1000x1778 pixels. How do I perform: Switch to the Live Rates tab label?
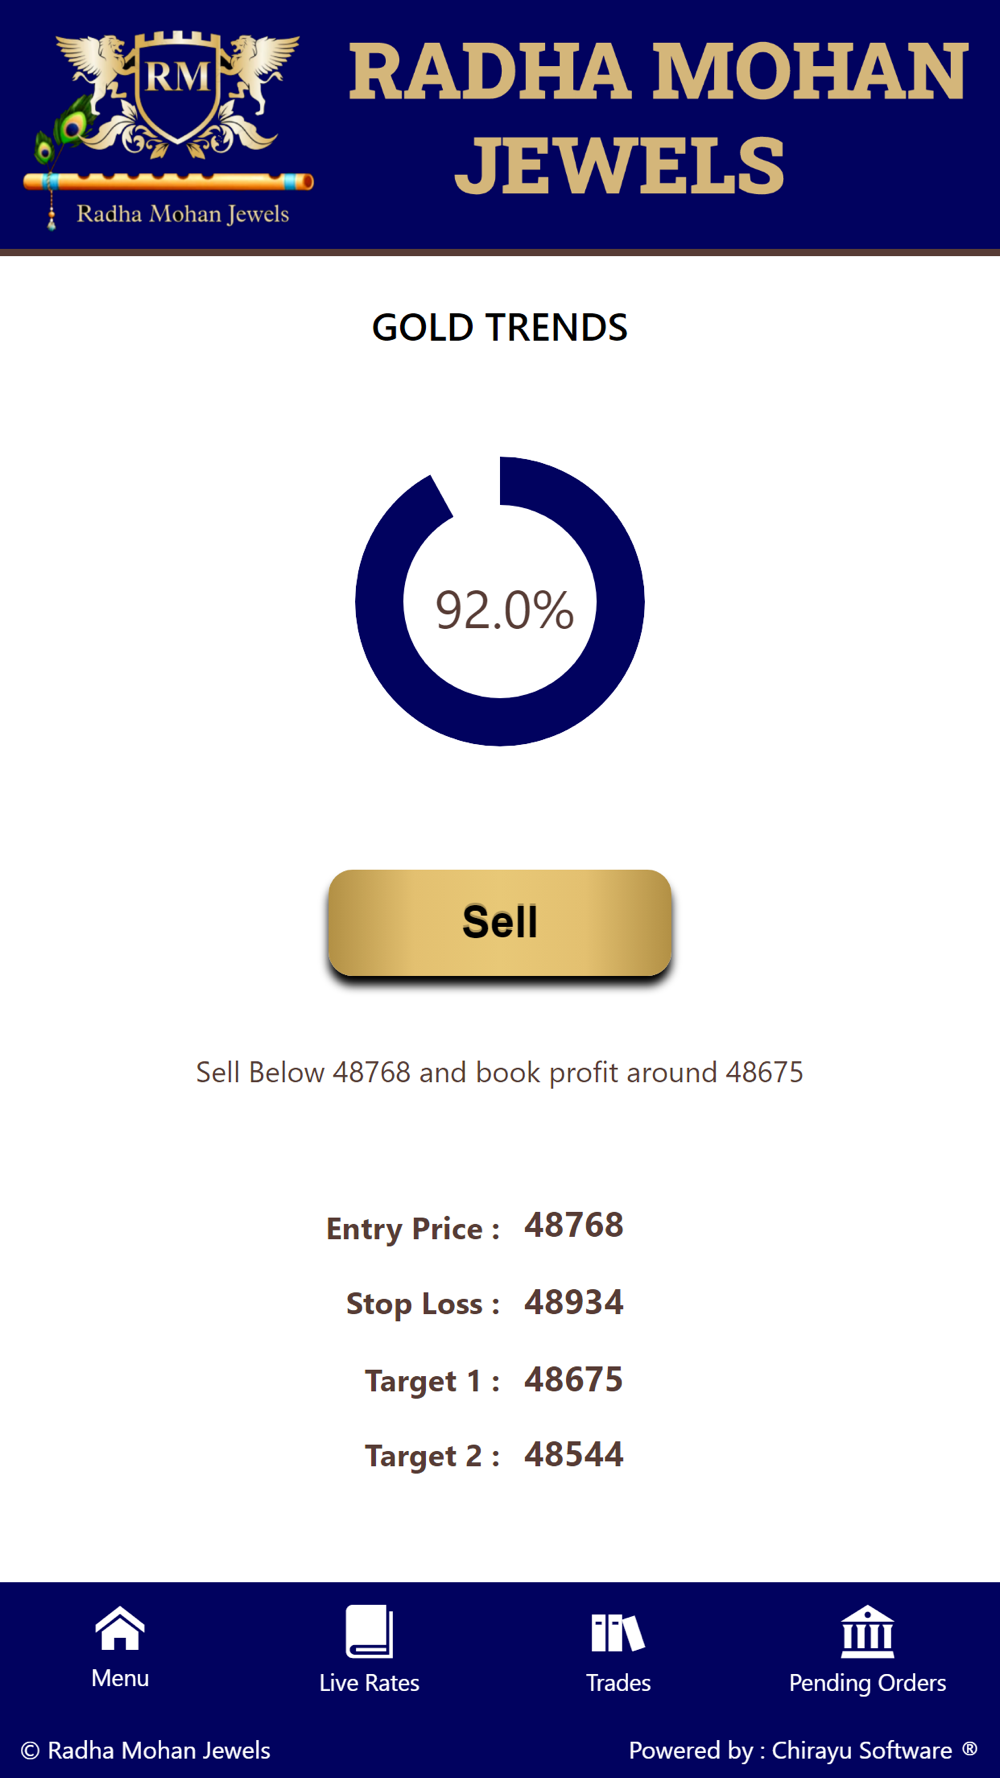[369, 1683]
